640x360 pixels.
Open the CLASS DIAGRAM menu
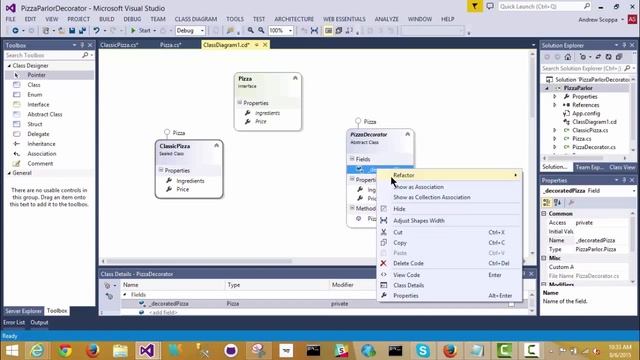196,19
